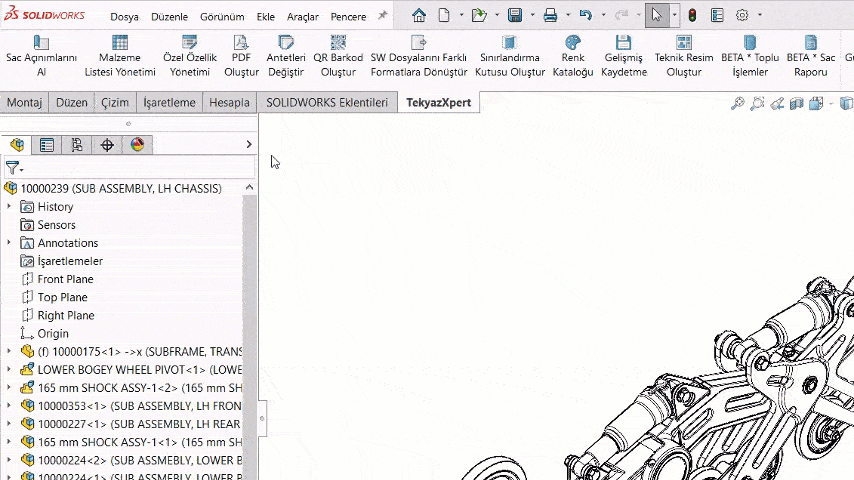Select the ConfigurationManager tab icon
Image resolution: width=854 pixels, height=480 pixels.
coord(77,144)
